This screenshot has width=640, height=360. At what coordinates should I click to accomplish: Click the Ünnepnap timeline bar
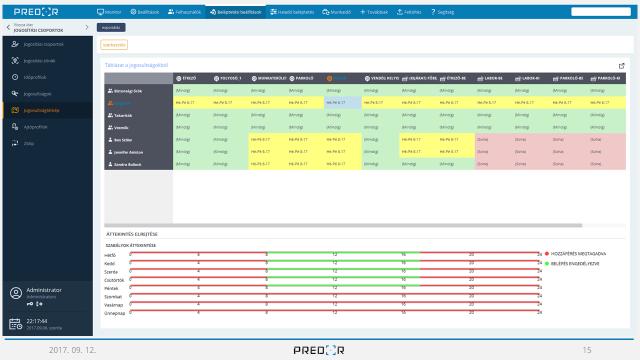pyautogui.click(x=335, y=311)
